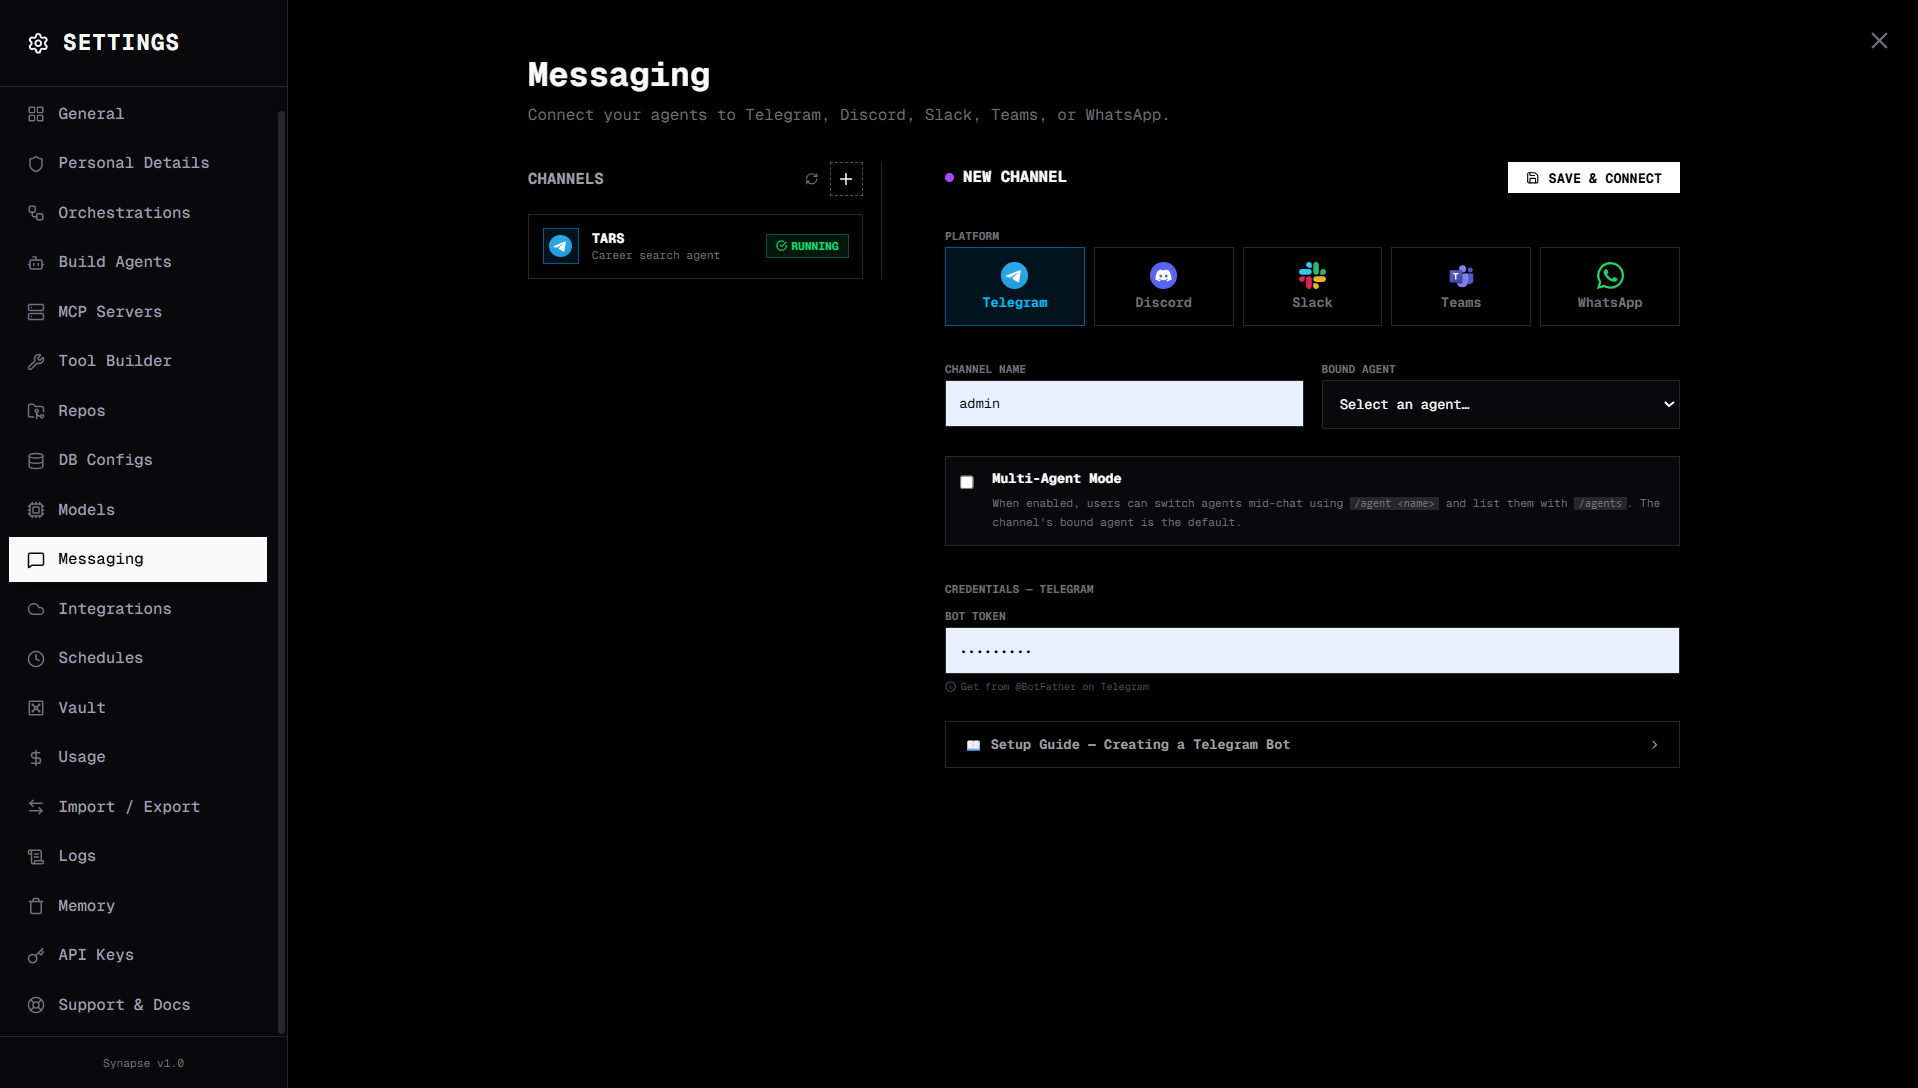
Task: Select the Telegram platform
Action: tap(1015, 286)
